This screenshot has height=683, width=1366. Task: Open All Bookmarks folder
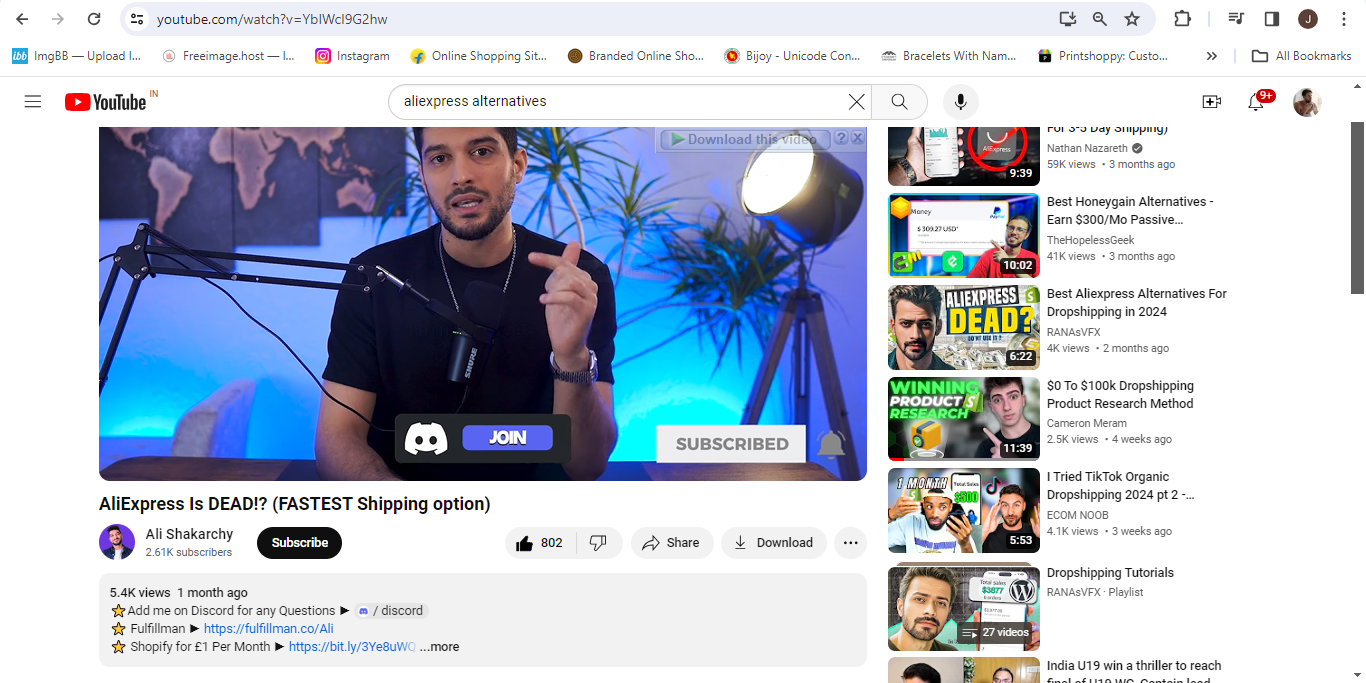1302,56
